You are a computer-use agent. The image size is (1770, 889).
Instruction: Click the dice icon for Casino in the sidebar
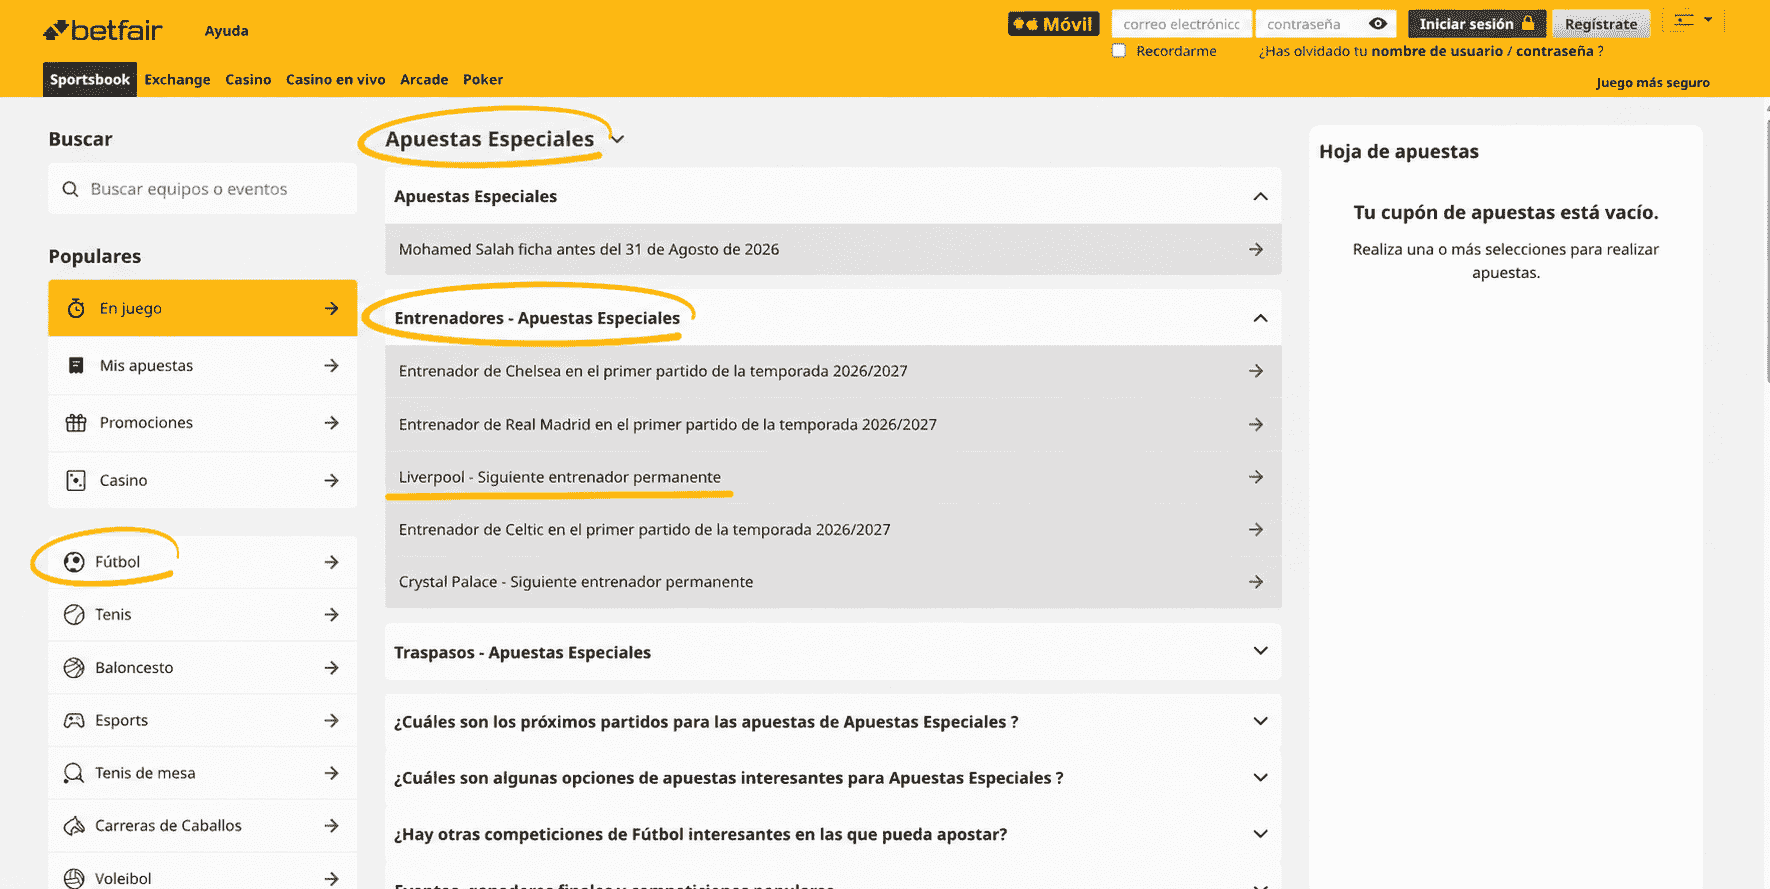pos(76,480)
